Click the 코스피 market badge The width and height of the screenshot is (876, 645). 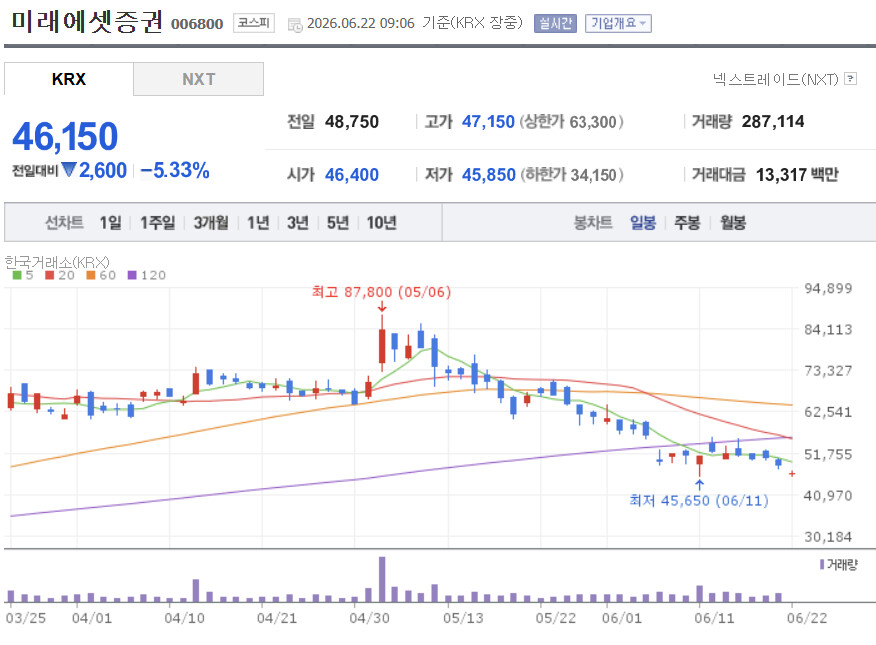254,23
